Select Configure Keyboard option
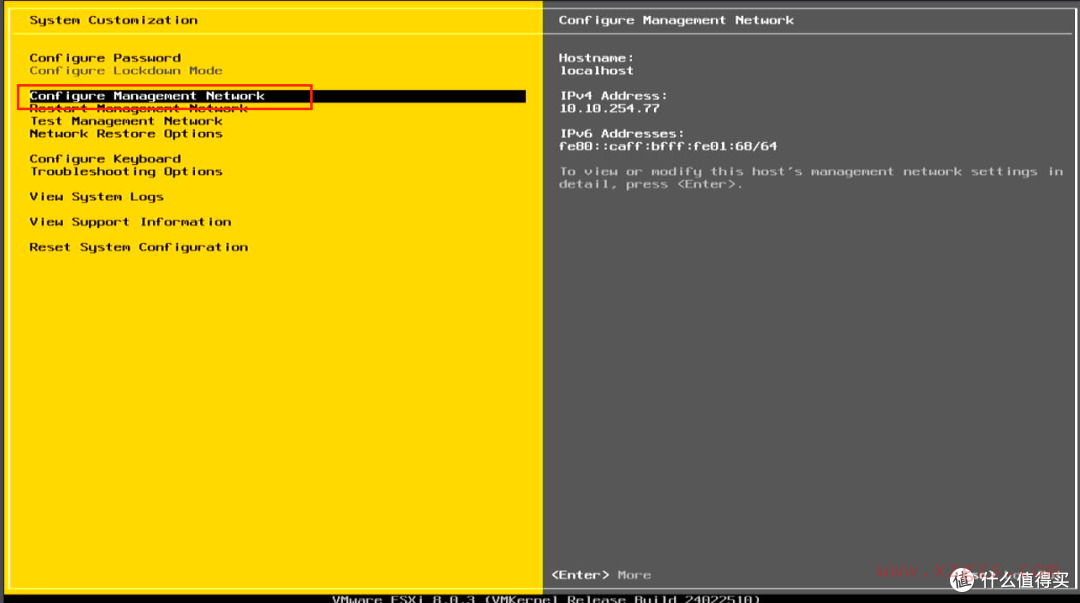Image resolution: width=1080 pixels, height=603 pixels. [104, 158]
